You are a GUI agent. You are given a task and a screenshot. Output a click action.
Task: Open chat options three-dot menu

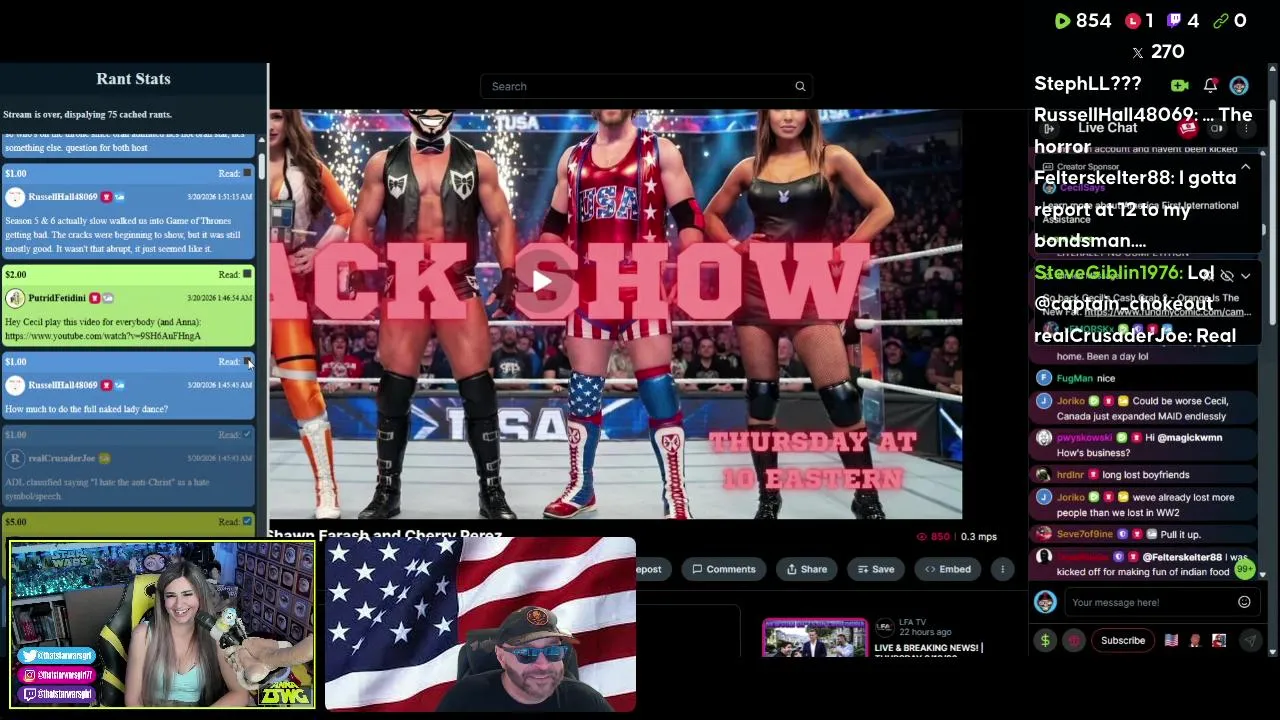pyautogui.click(x=1246, y=129)
